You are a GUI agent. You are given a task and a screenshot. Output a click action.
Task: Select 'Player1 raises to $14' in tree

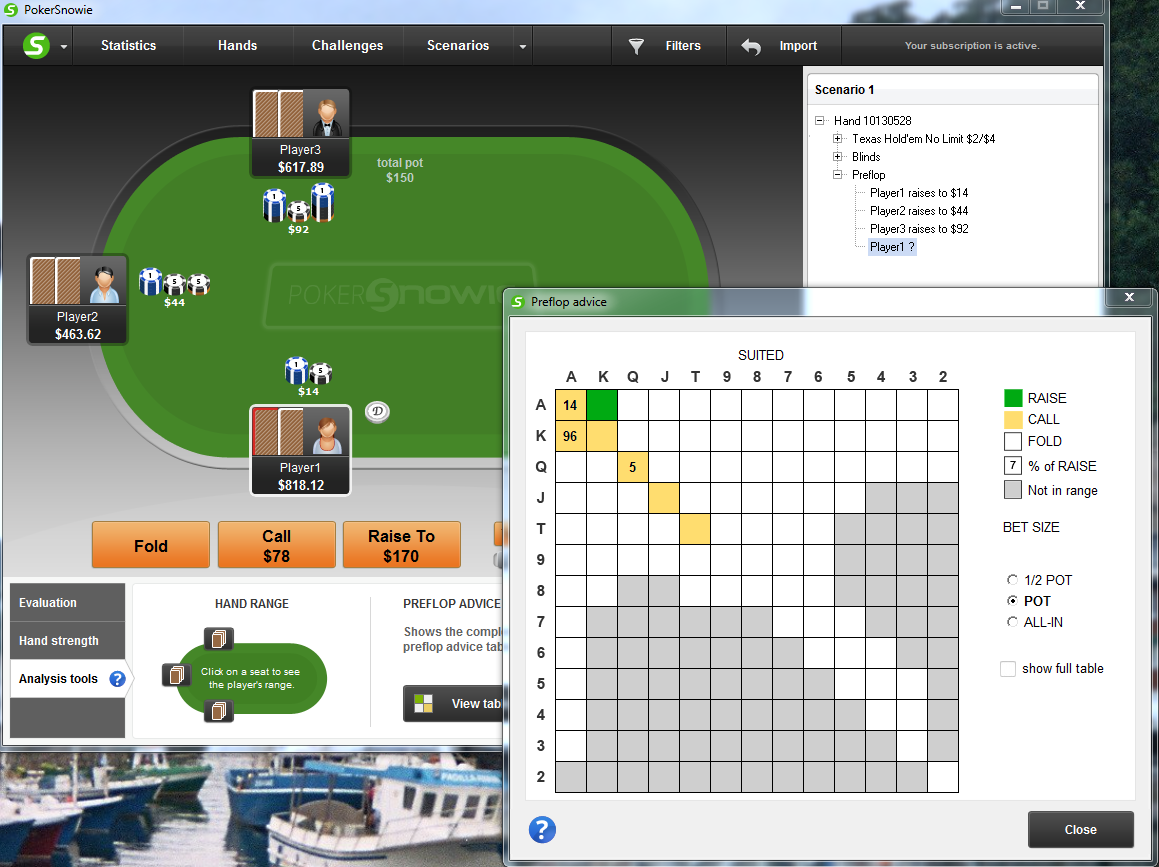[919, 193]
